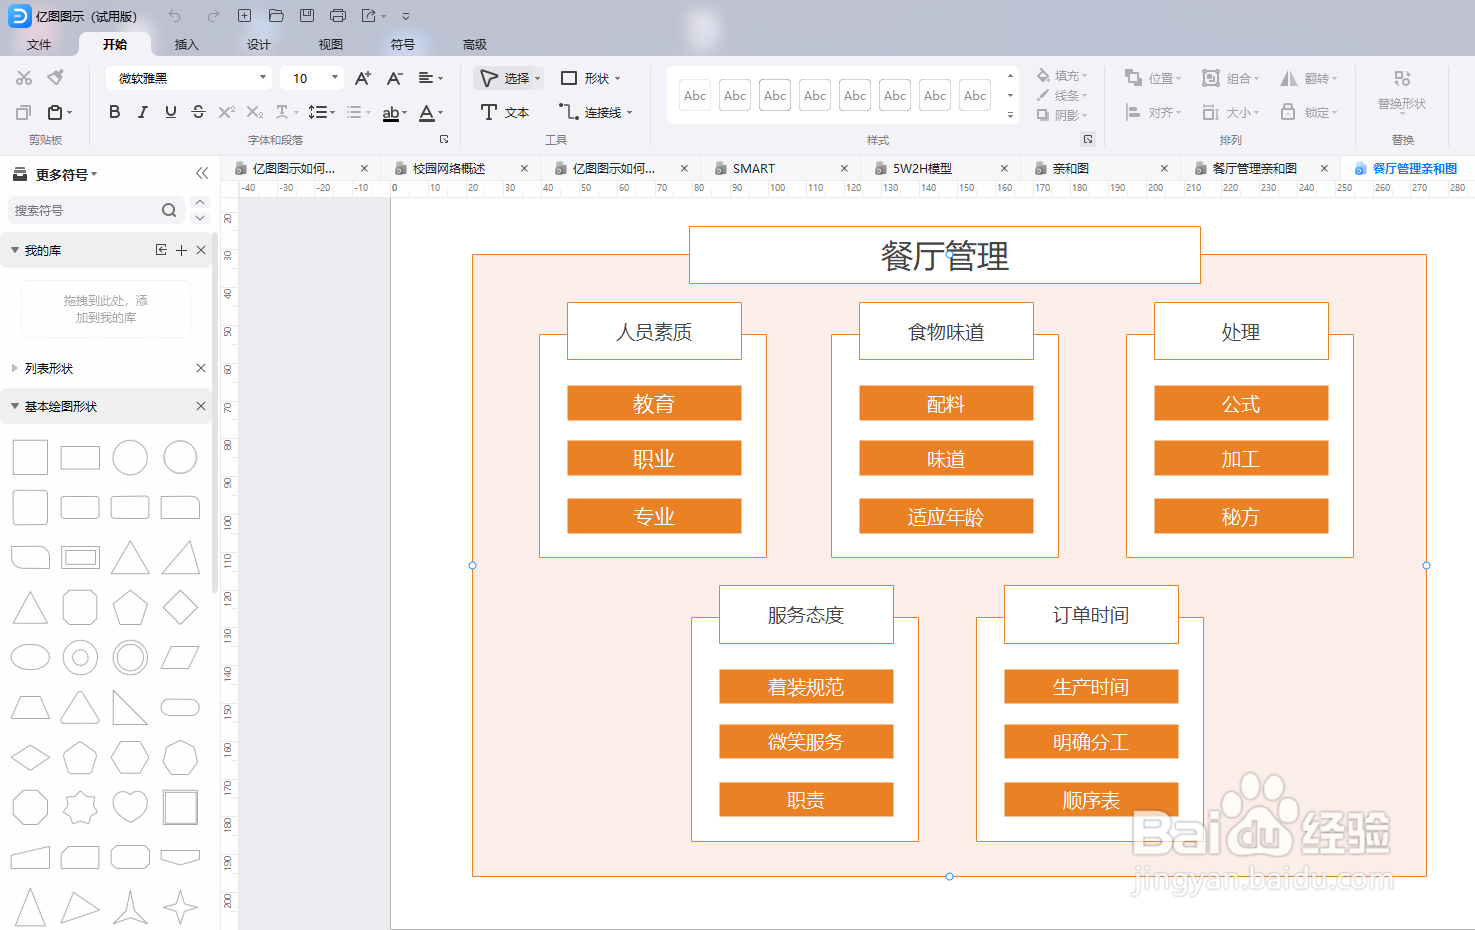1475x930 pixels.
Task: Click the 替换形状 (Replace Shape) icon
Action: [1402, 79]
